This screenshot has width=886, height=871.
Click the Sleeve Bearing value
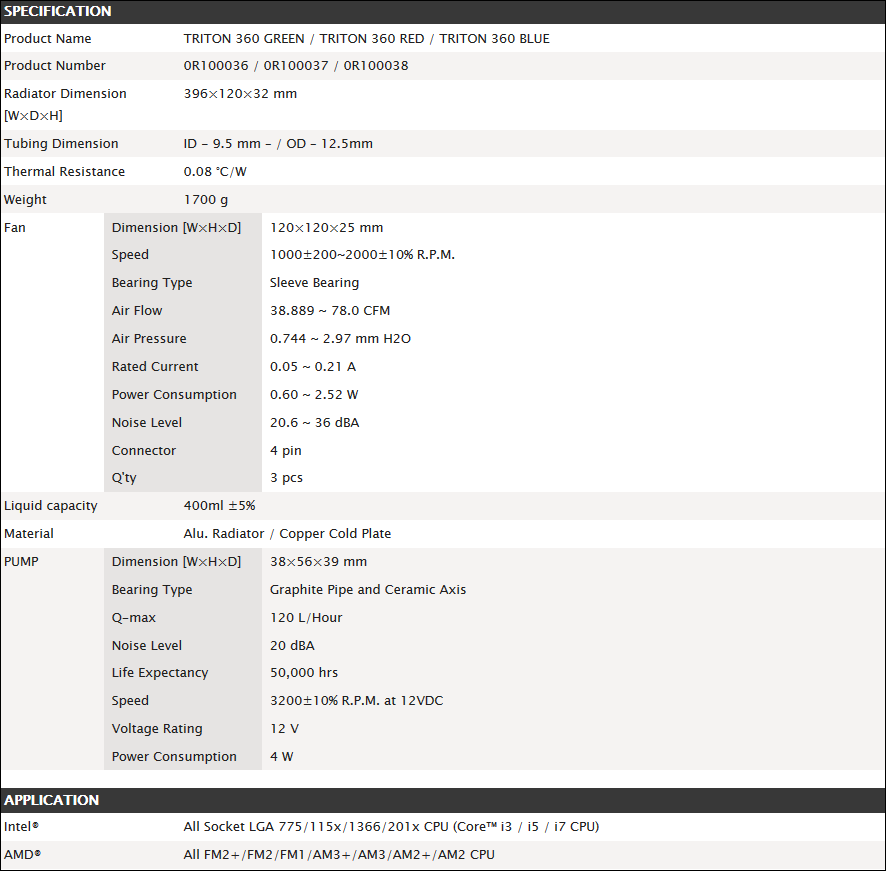(x=314, y=283)
